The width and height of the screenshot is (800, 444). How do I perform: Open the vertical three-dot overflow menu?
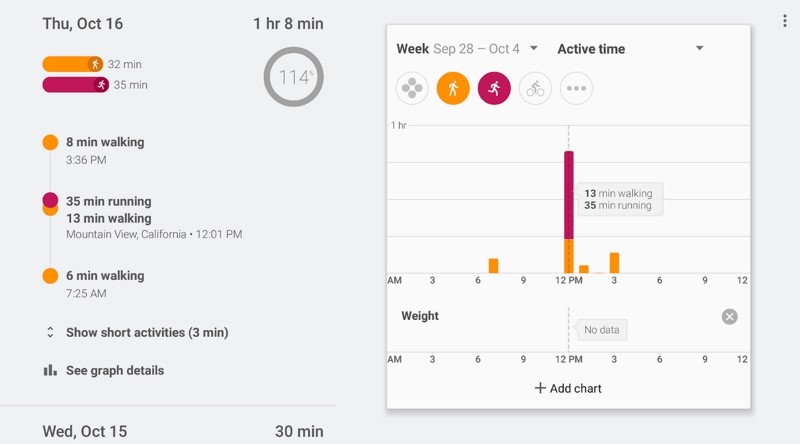784,21
